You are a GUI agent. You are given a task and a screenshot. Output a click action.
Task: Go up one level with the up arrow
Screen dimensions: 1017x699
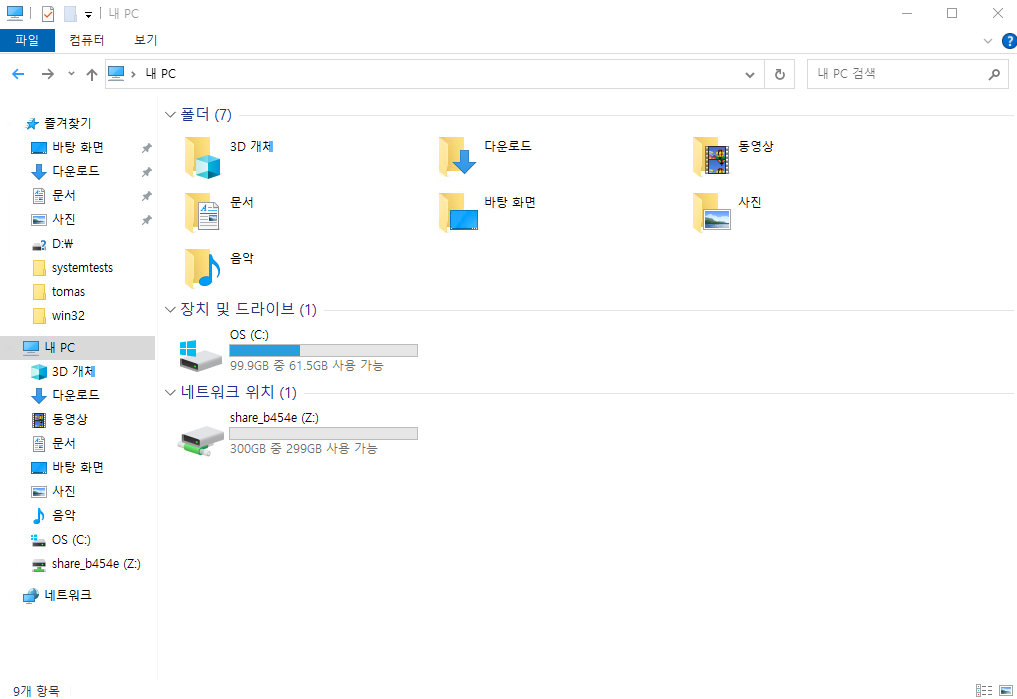click(92, 75)
